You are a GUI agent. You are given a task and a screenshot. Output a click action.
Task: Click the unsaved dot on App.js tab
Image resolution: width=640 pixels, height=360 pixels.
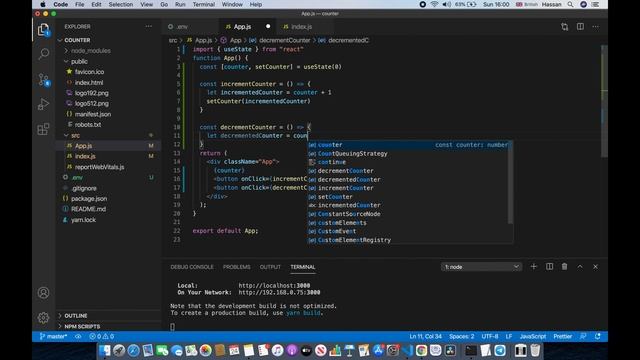(268, 26)
